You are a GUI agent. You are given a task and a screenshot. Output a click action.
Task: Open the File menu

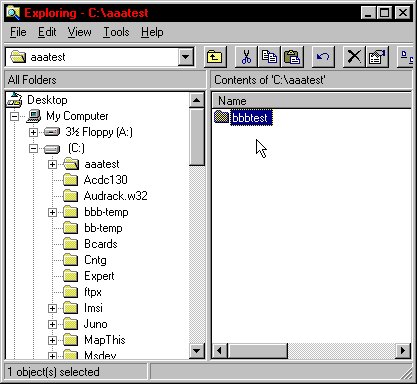point(18,32)
